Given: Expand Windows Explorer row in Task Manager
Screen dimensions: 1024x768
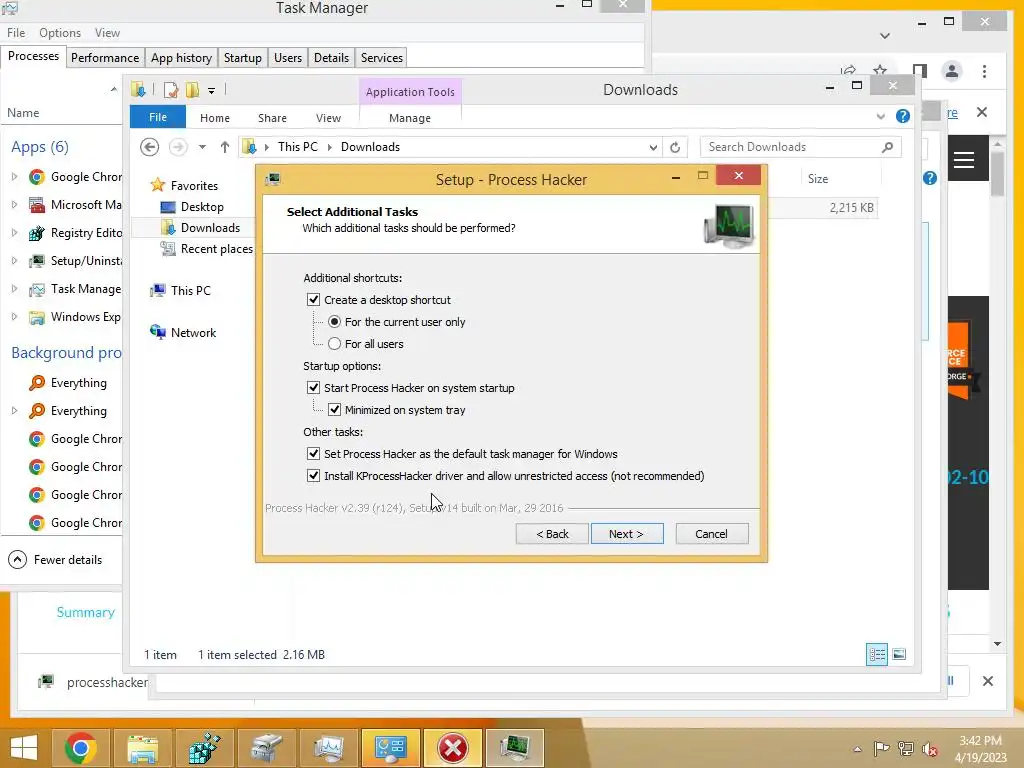Looking at the screenshot, I should tap(14, 317).
